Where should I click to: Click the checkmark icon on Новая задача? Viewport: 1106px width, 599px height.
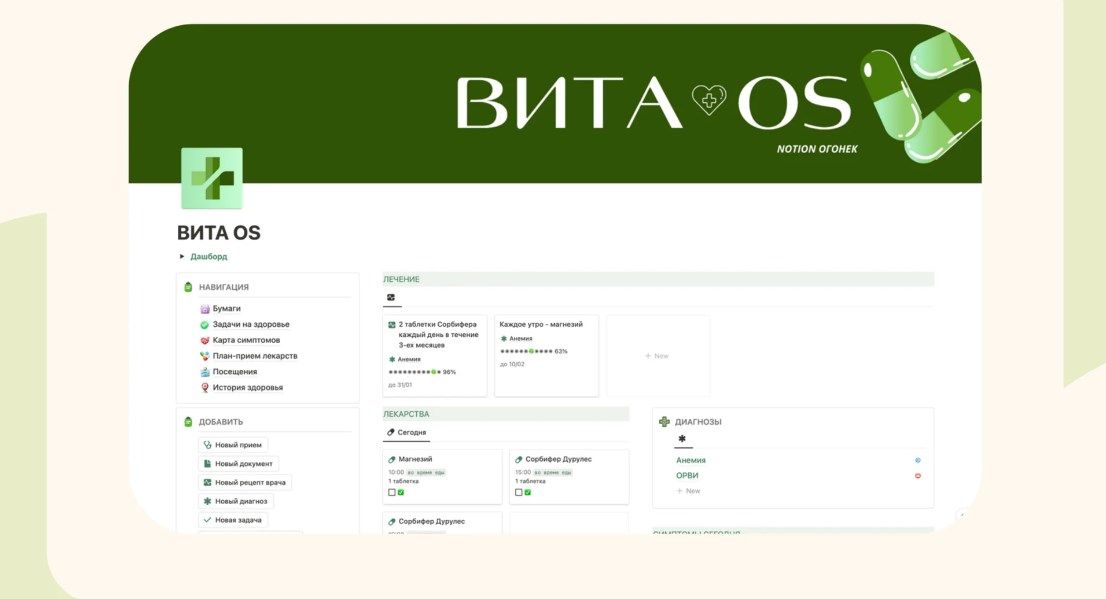click(x=207, y=520)
